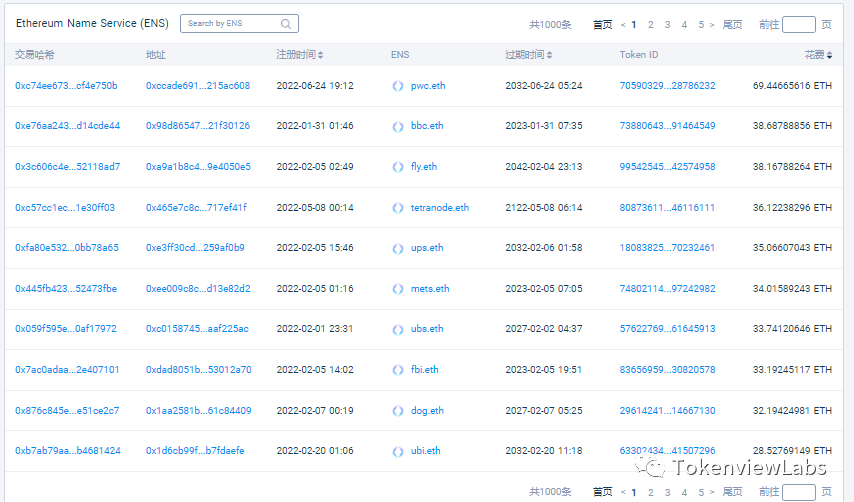This screenshot has width=854, height=502.
Task: Focus the Search by ENS field
Action: [x=239, y=23]
